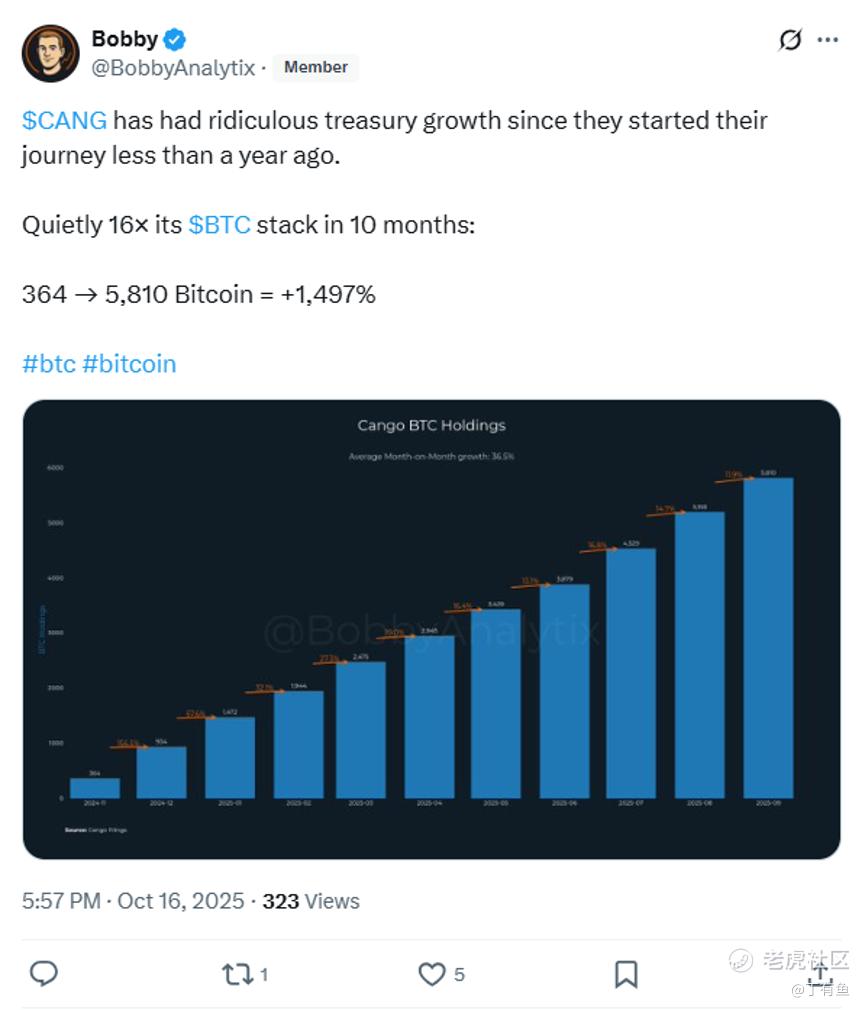Image resolution: width=866 pixels, height=1010 pixels.
Task: Reply to the tweet via comment icon
Action: [43, 973]
